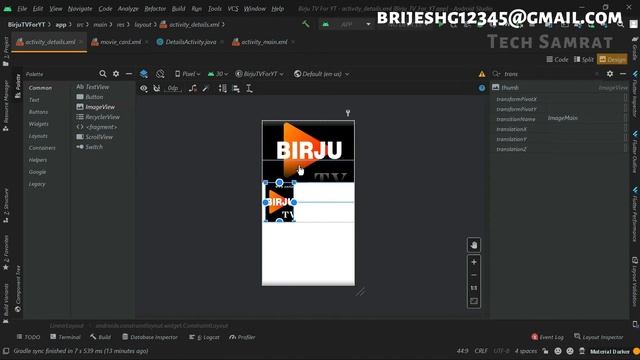Viewport: 640px width, 360px height.
Task: Zoom out with minus button
Action: click(x=474, y=275)
